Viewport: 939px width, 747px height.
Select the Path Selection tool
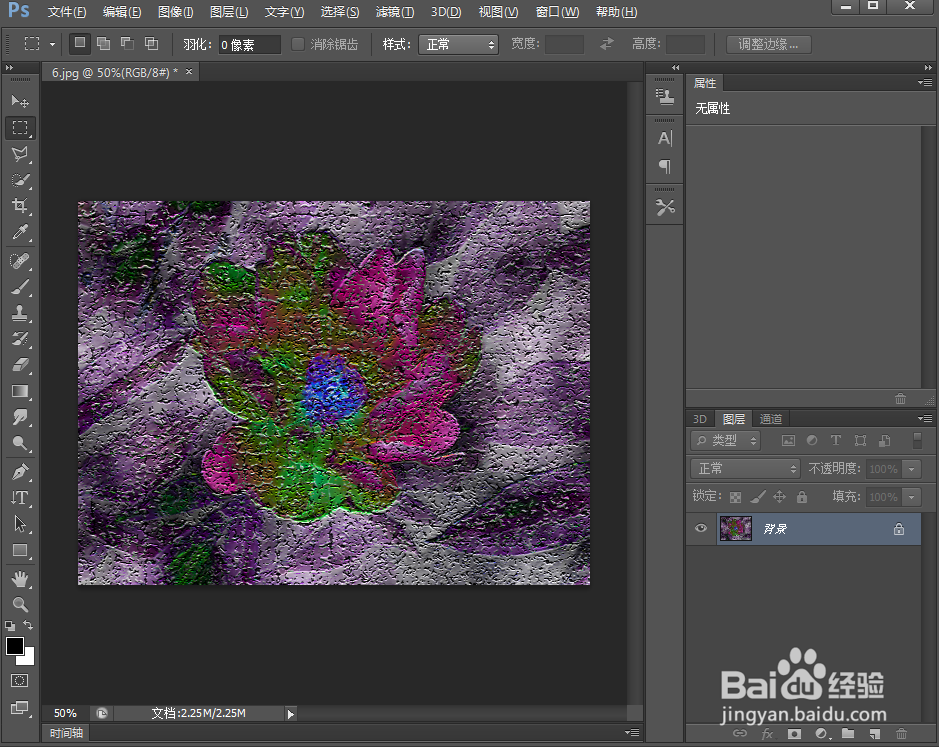(20, 524)
